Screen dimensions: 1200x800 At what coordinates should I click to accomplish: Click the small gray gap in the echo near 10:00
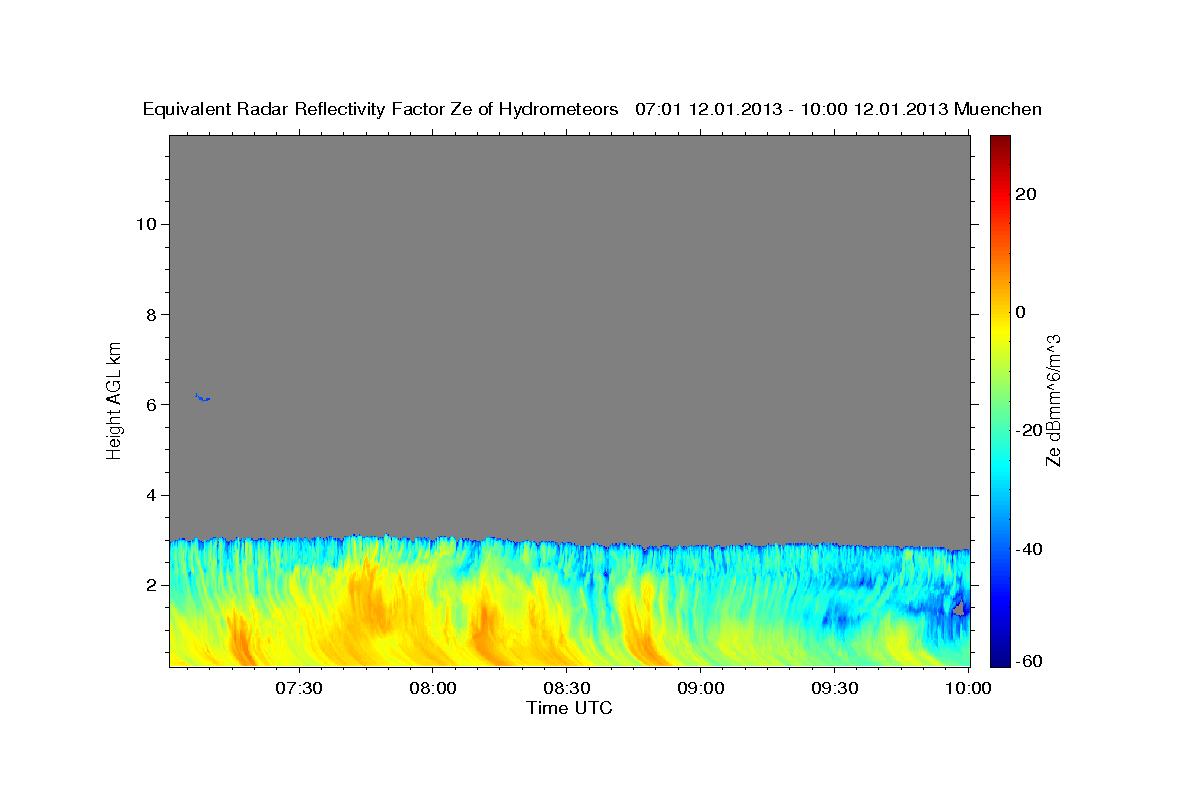(x=958, y=608)
